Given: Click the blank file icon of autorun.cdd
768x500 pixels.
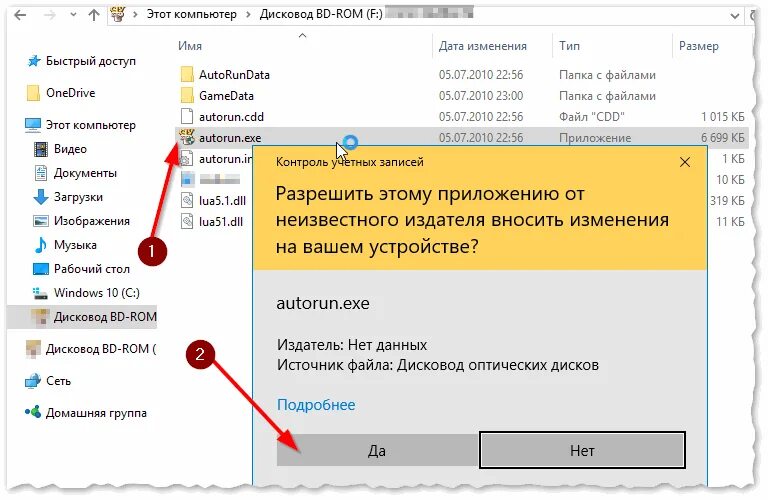Looking at the screenshot, I should (187, 117).
